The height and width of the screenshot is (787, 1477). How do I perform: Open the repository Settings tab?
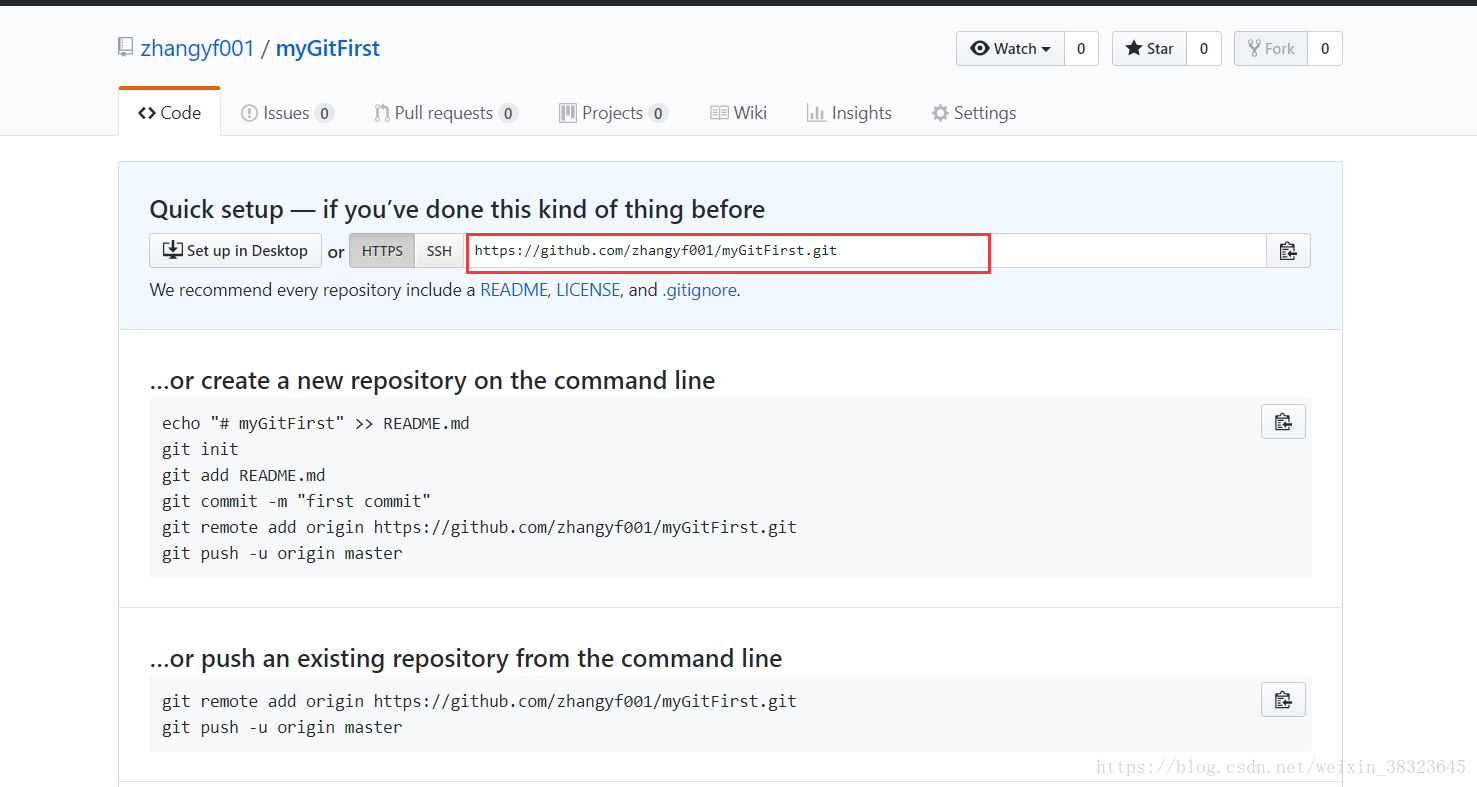pos(974,113)
